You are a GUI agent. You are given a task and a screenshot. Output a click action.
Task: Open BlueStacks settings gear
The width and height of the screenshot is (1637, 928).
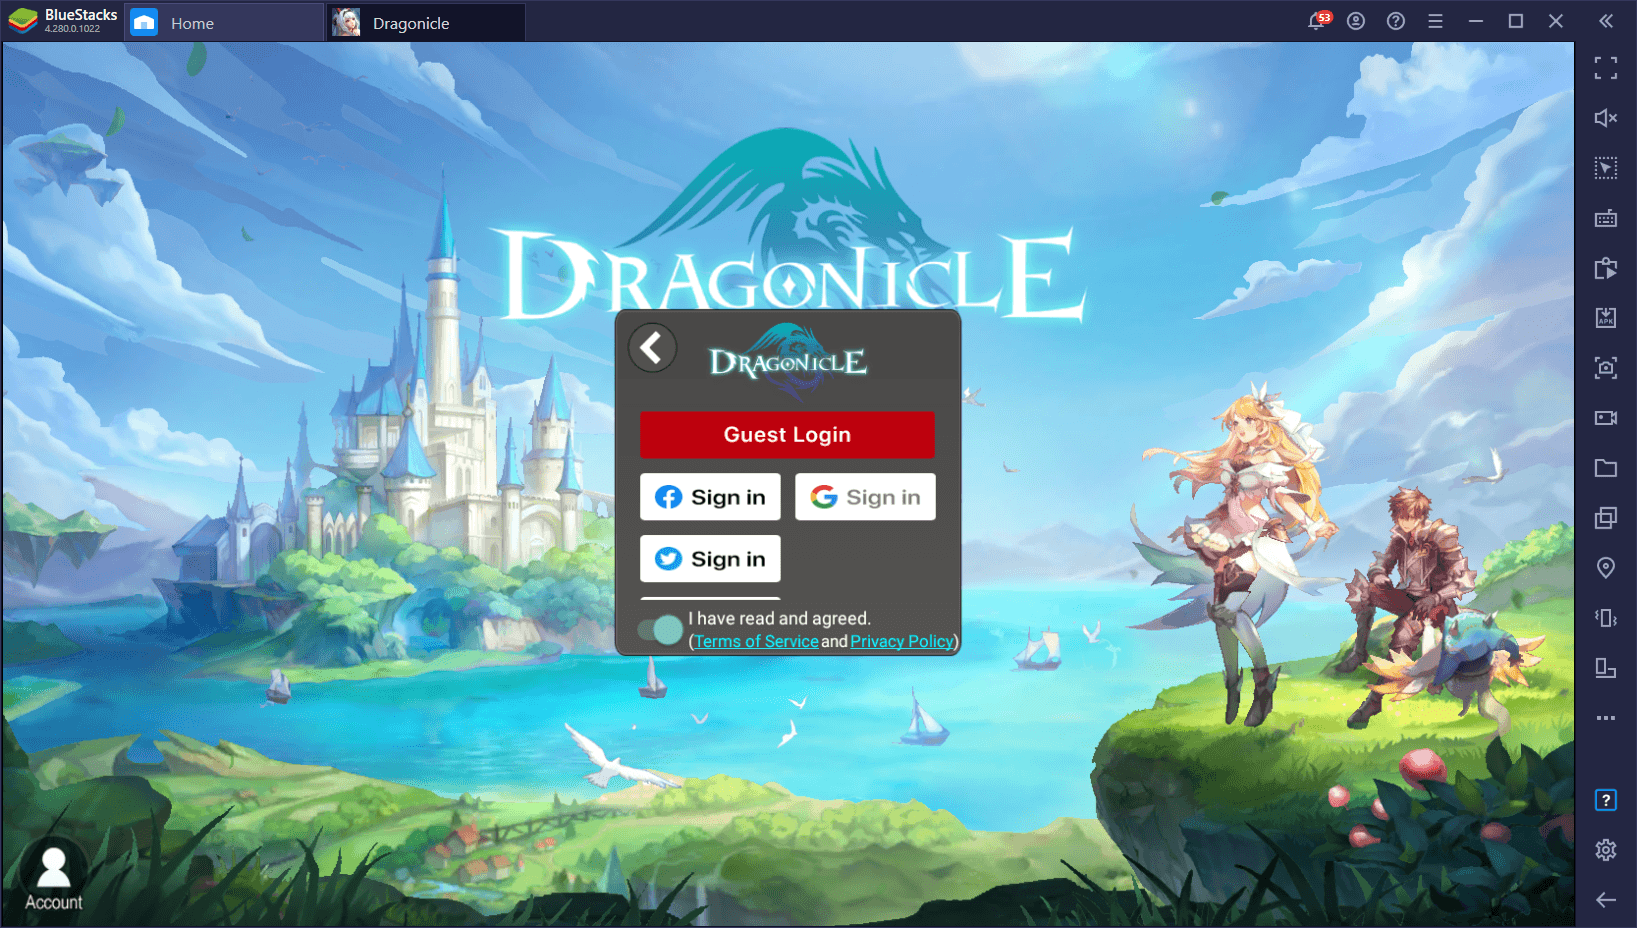(1606, 850)
